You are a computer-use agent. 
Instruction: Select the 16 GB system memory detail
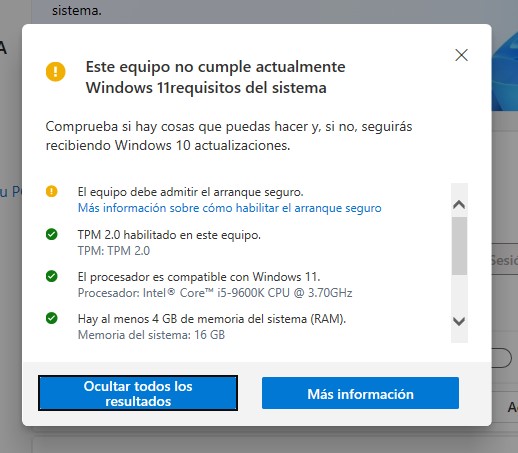pos(151,335)
